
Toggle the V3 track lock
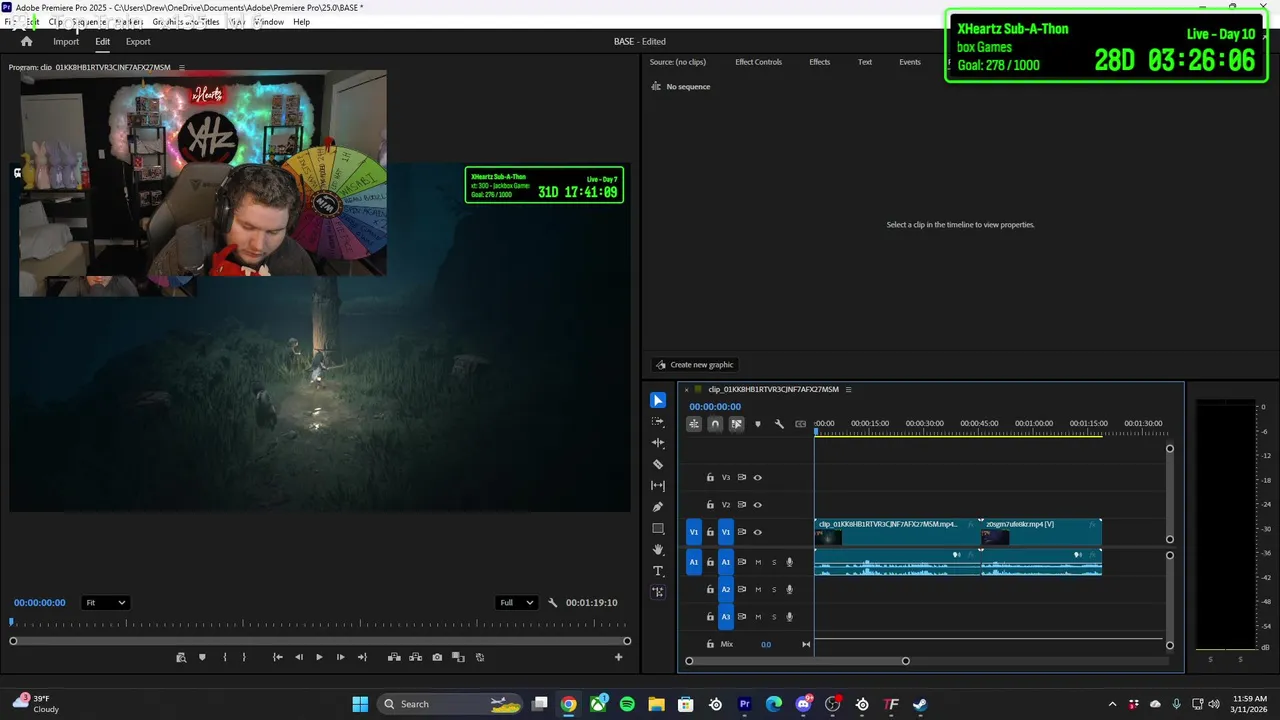[x=710, y=478]
